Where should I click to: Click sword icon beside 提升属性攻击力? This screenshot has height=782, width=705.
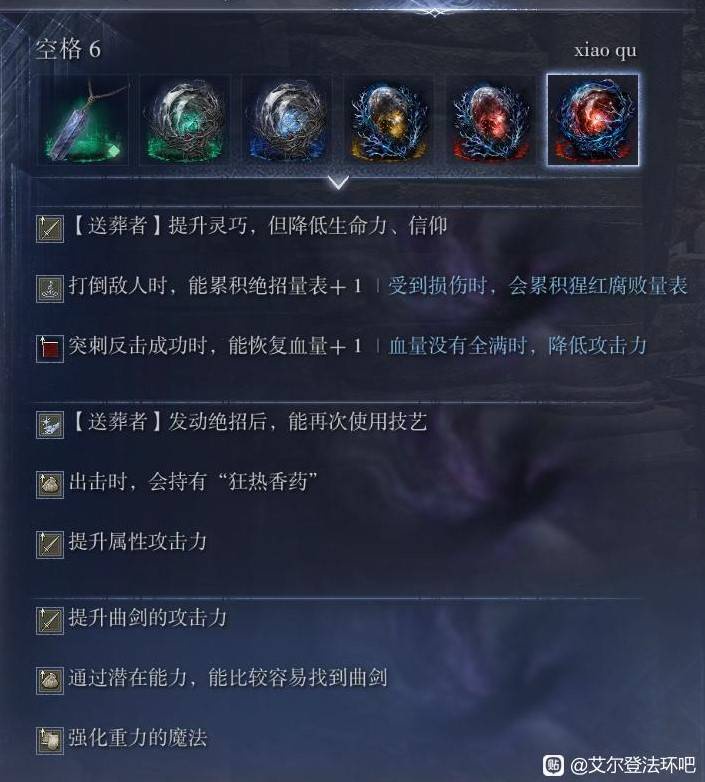[x=50, y=545]
